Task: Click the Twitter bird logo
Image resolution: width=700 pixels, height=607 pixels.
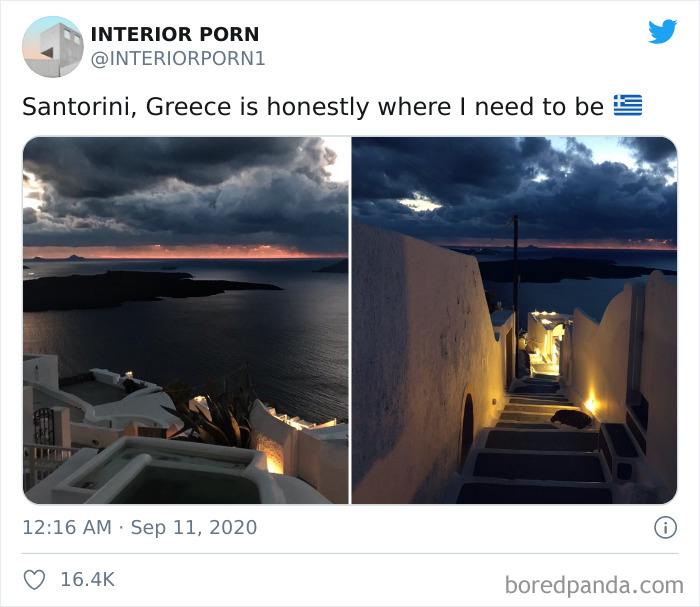Action: coord(662,31)
